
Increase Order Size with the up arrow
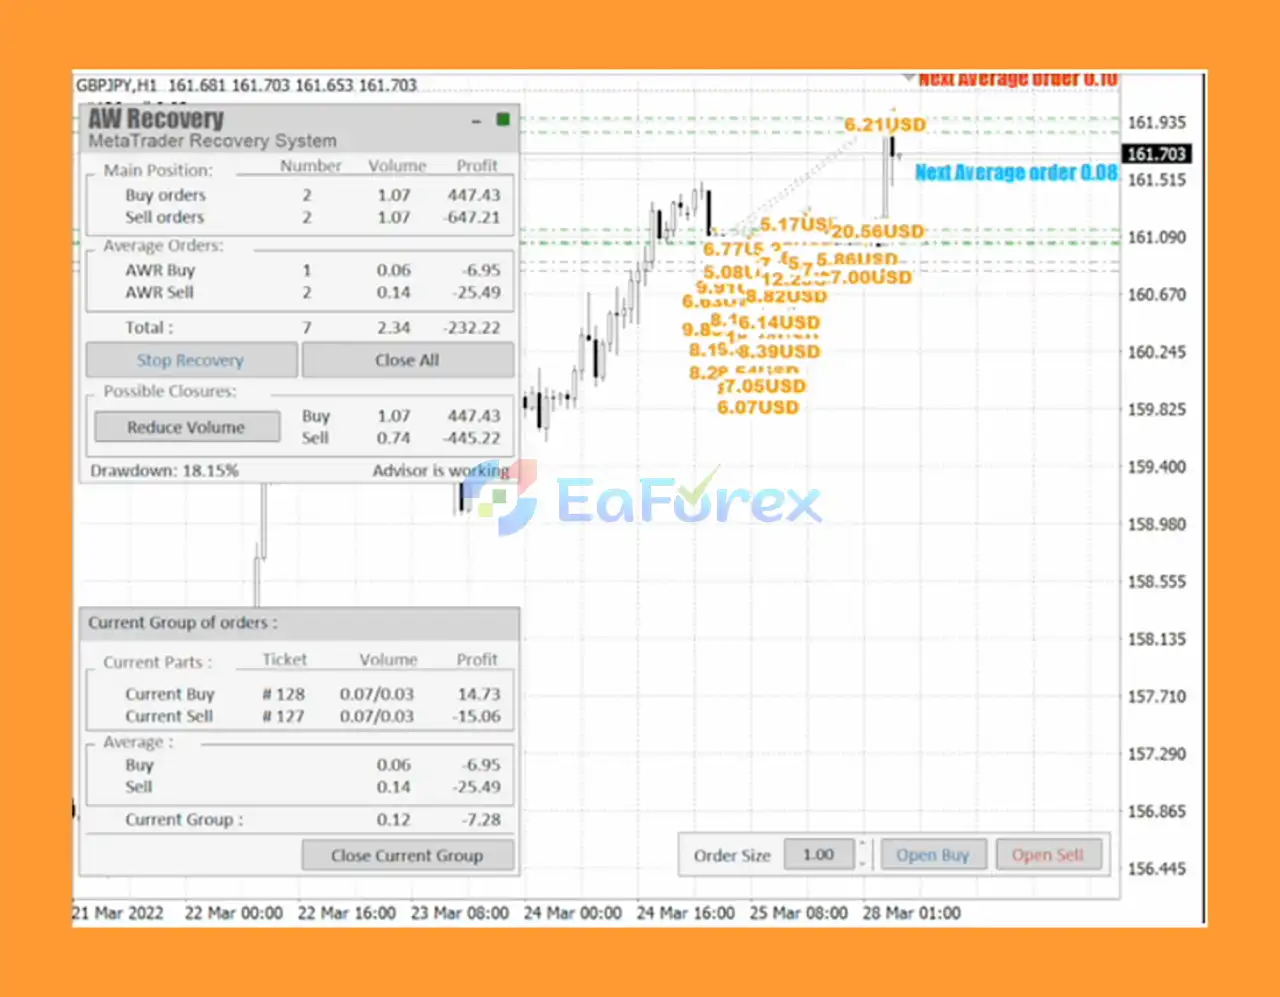tap(863, 847)
